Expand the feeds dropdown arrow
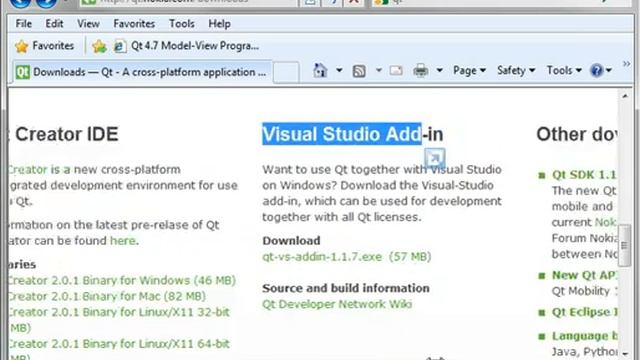The image size is (640, 360). (x=378, y=71)
